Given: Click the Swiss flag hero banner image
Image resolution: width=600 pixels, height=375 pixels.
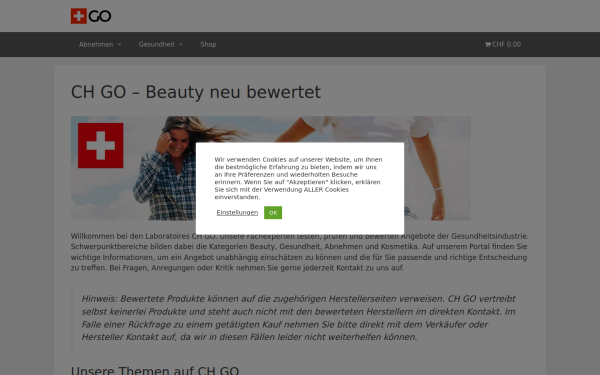Looking at the screenshot, I should point(271,168).
